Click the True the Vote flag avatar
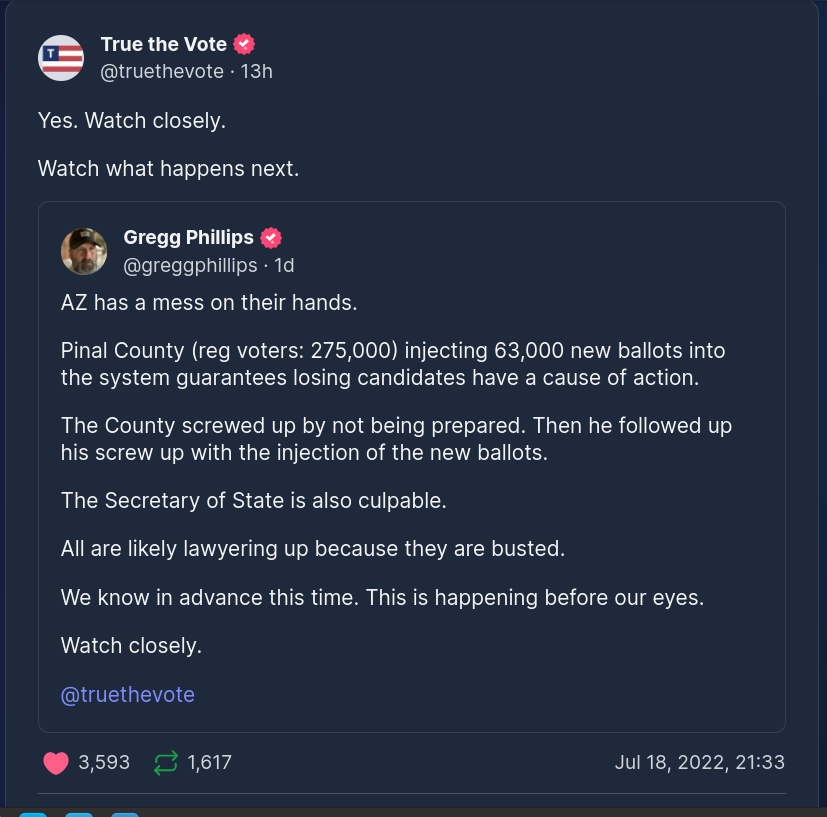The height and width of the screenshot is (817, 827). (61, 58)
